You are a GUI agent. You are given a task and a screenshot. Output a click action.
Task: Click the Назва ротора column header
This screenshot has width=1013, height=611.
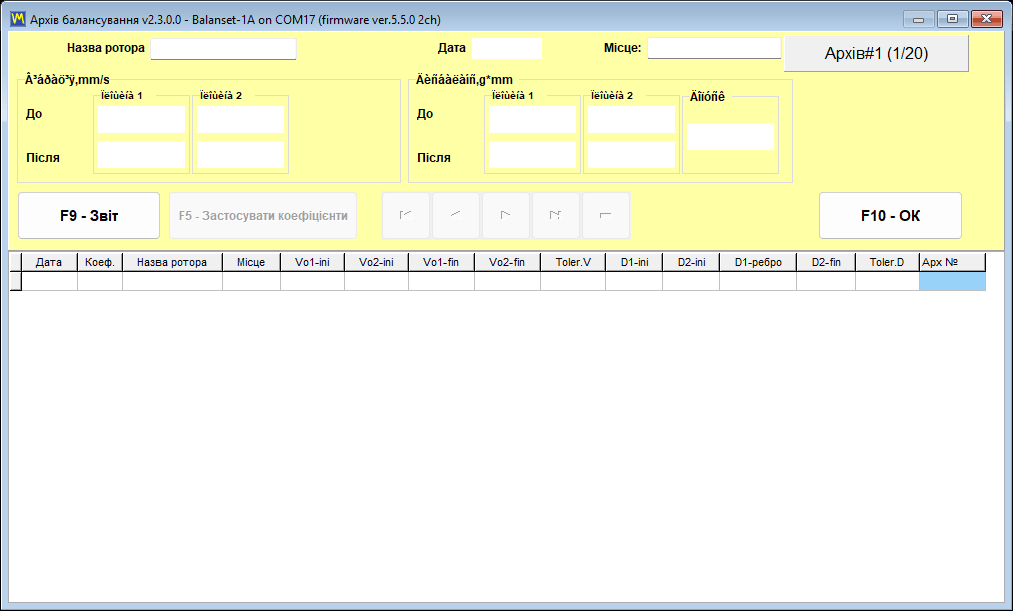[172, 262]
